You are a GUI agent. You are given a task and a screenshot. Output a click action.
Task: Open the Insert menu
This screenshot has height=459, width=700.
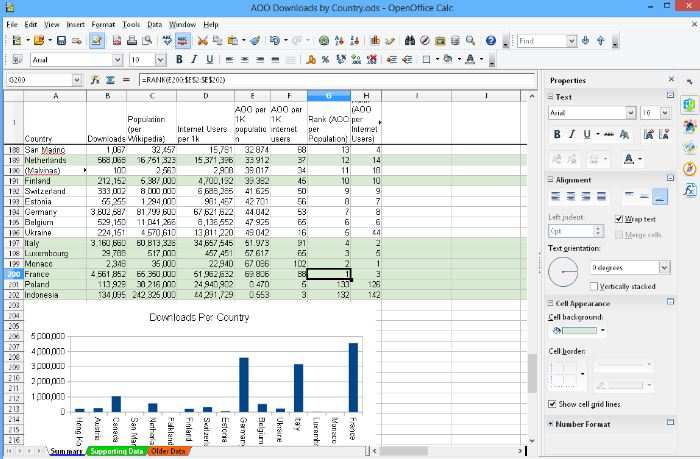click(x=75, y=25)
